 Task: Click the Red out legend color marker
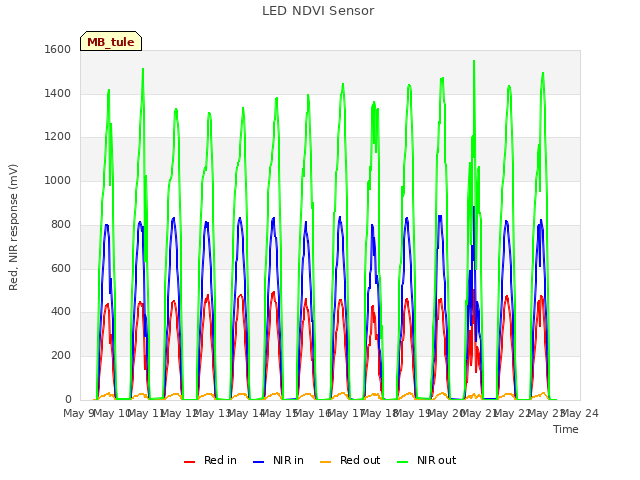point(325,462)
